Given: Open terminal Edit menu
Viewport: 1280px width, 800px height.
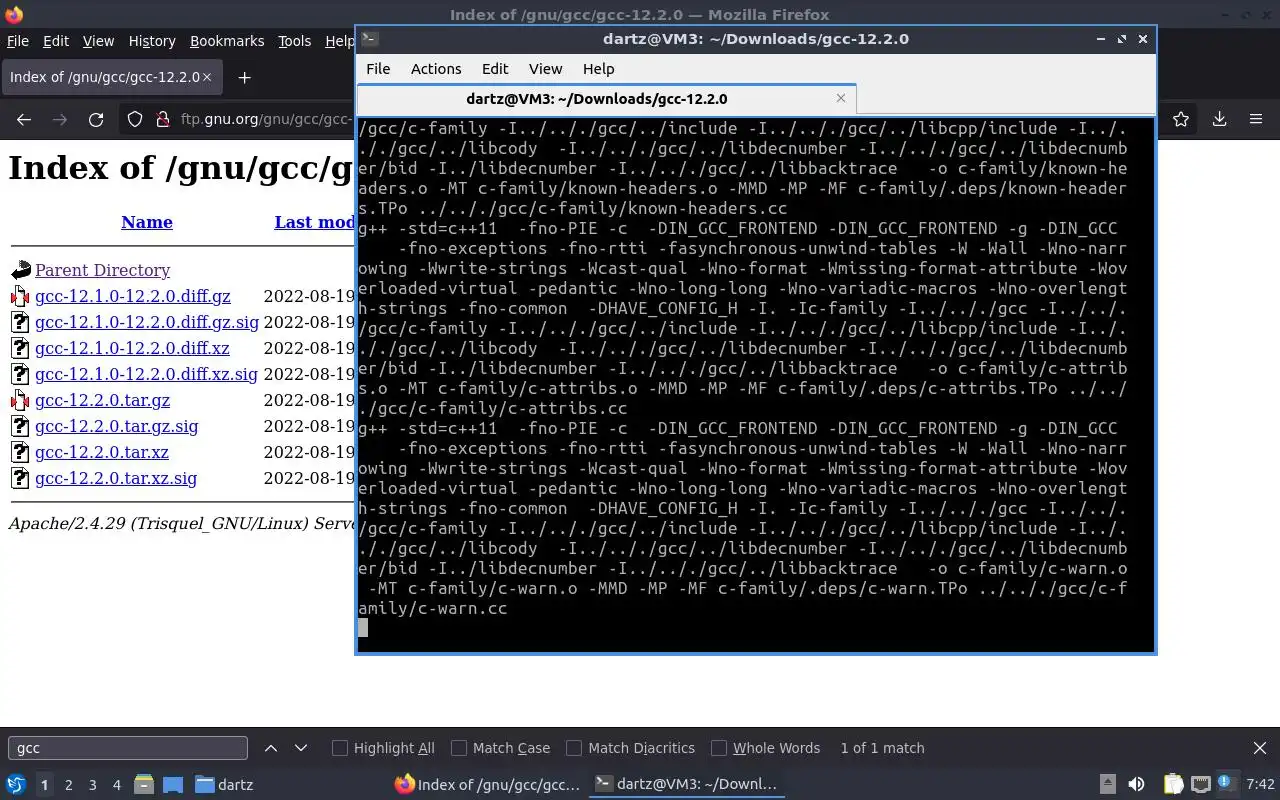Looking at the screenshot, I should (495, 69).
